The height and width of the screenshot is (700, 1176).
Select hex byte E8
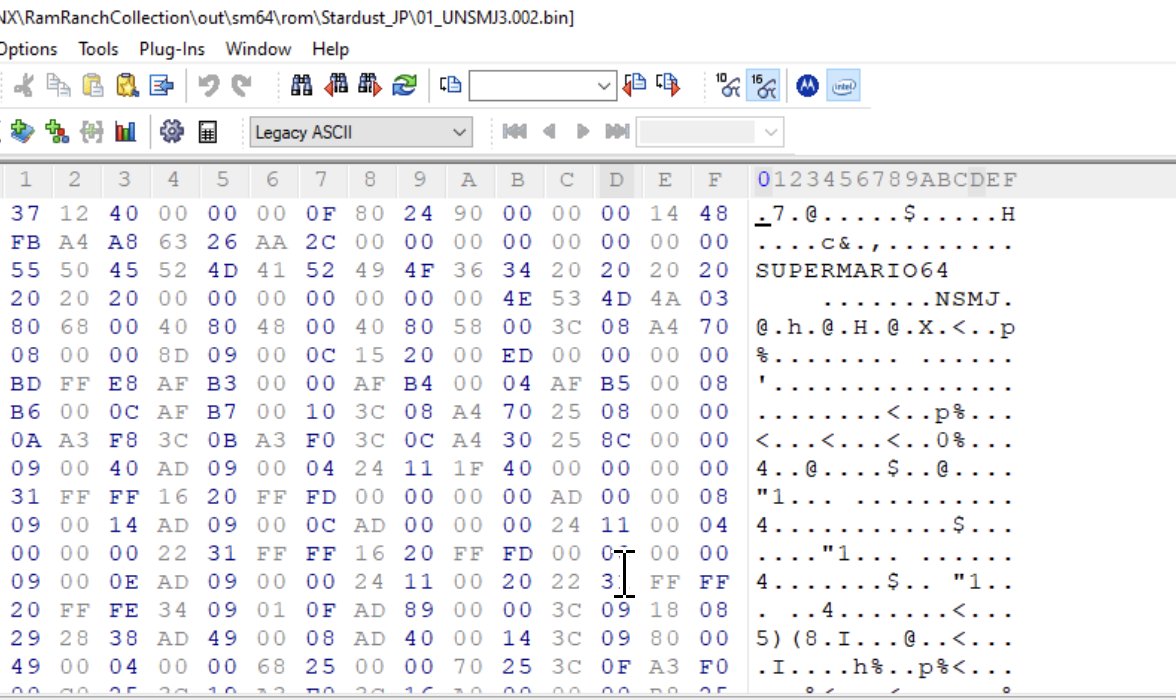[x=124, y=383]
